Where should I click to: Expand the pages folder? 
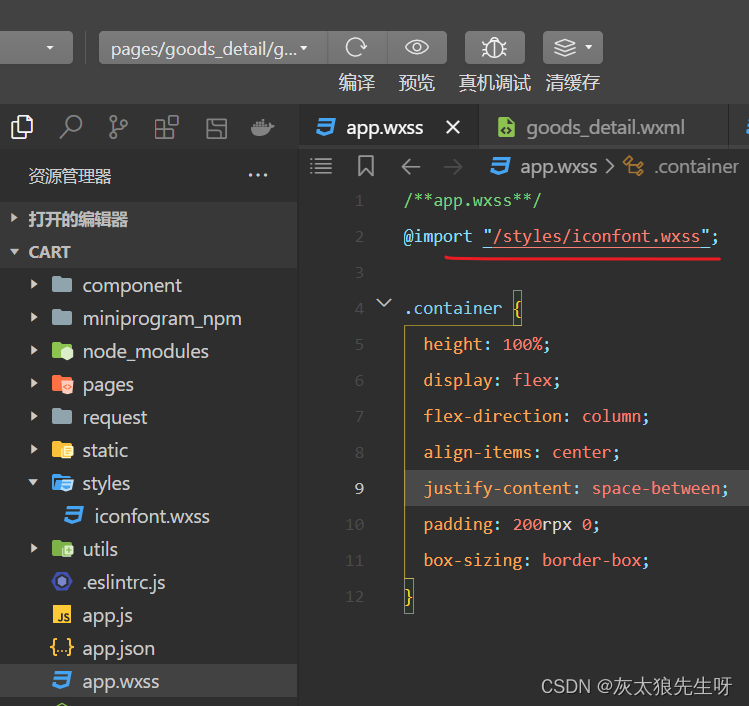pos(148,384)
